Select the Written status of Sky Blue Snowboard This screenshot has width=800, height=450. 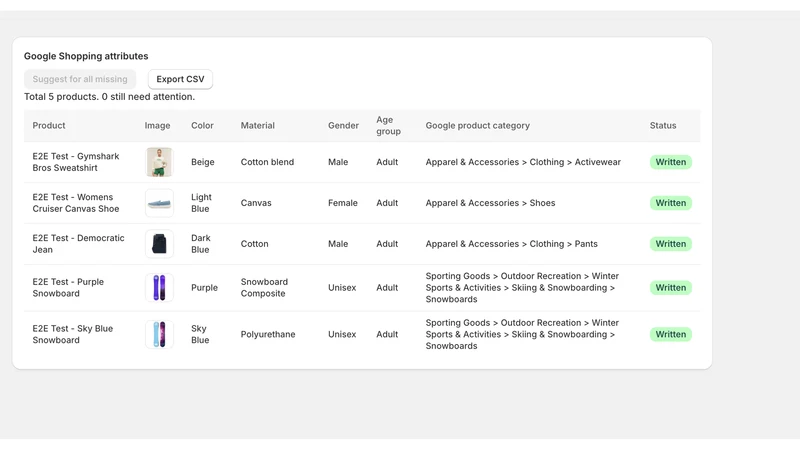point(670,334)
